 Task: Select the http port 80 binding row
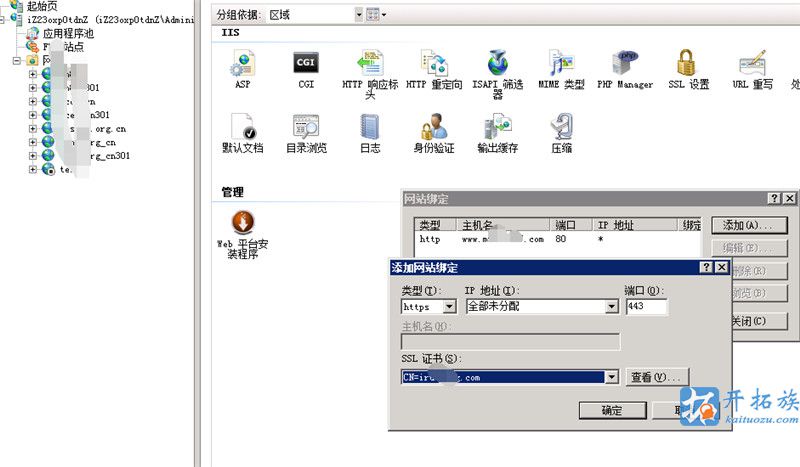558,239
